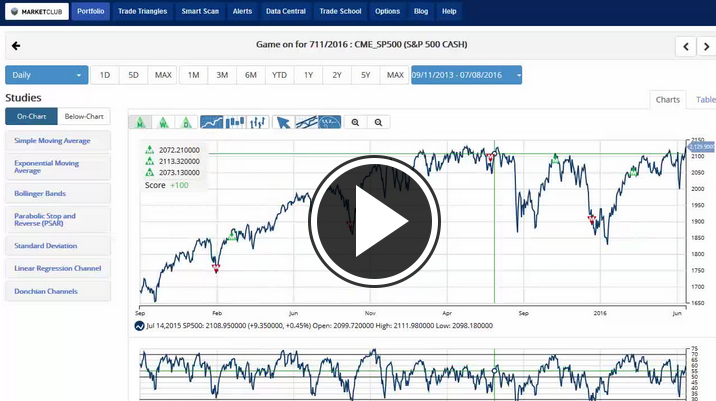Open the date range dropdown
Screen dimensions: 716x401
pyautogui.click(x=466, y=75)
